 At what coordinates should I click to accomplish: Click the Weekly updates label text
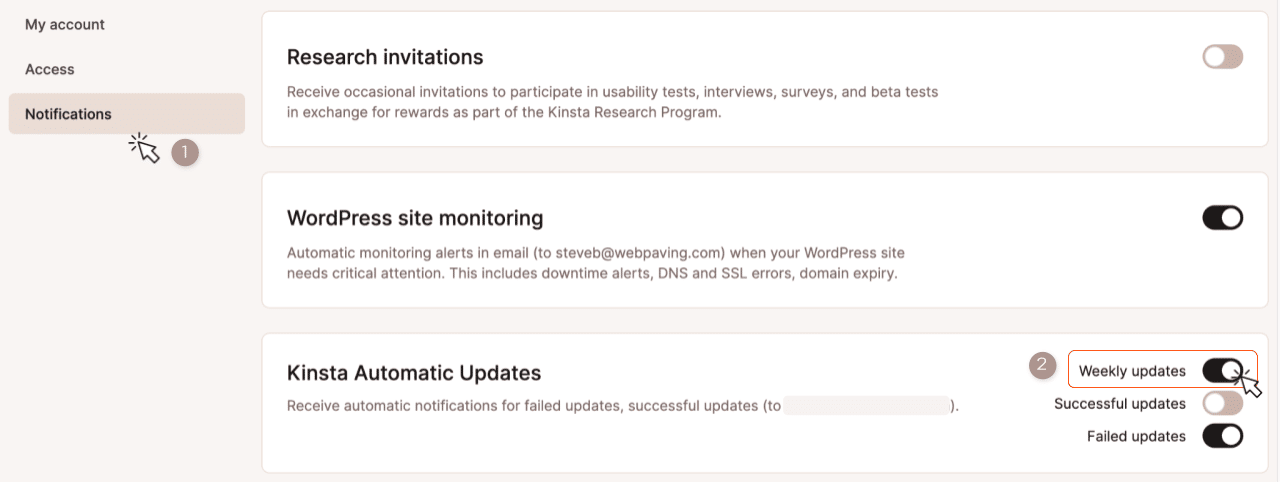1132,371
